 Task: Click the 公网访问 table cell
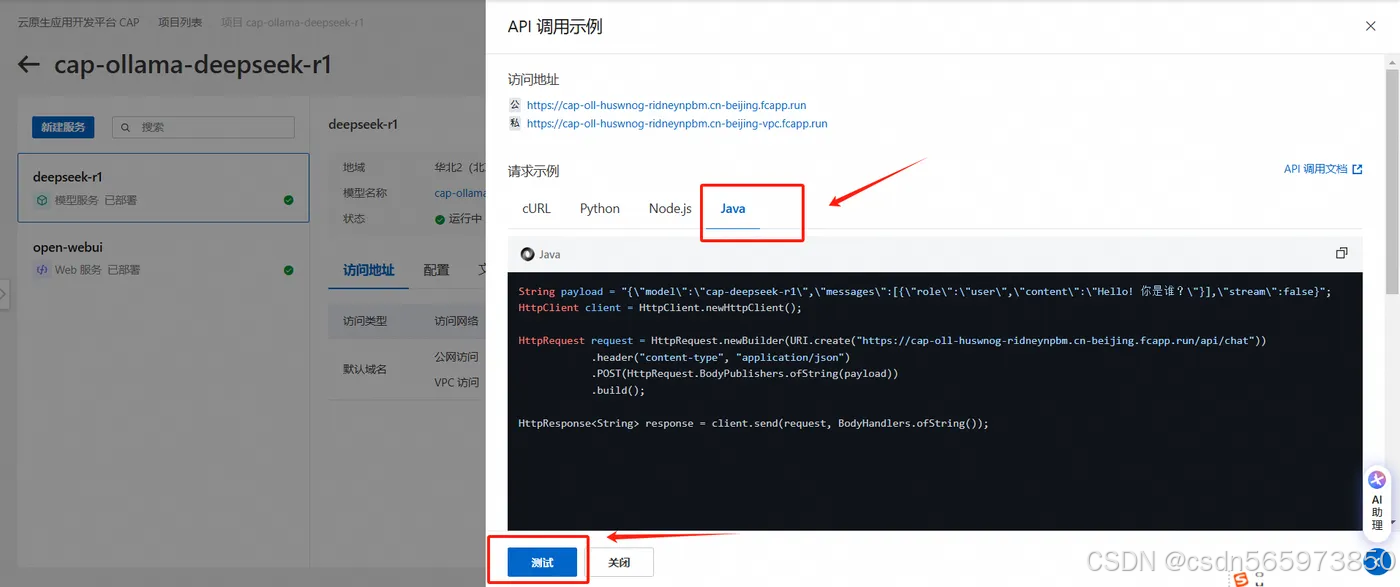457,356
